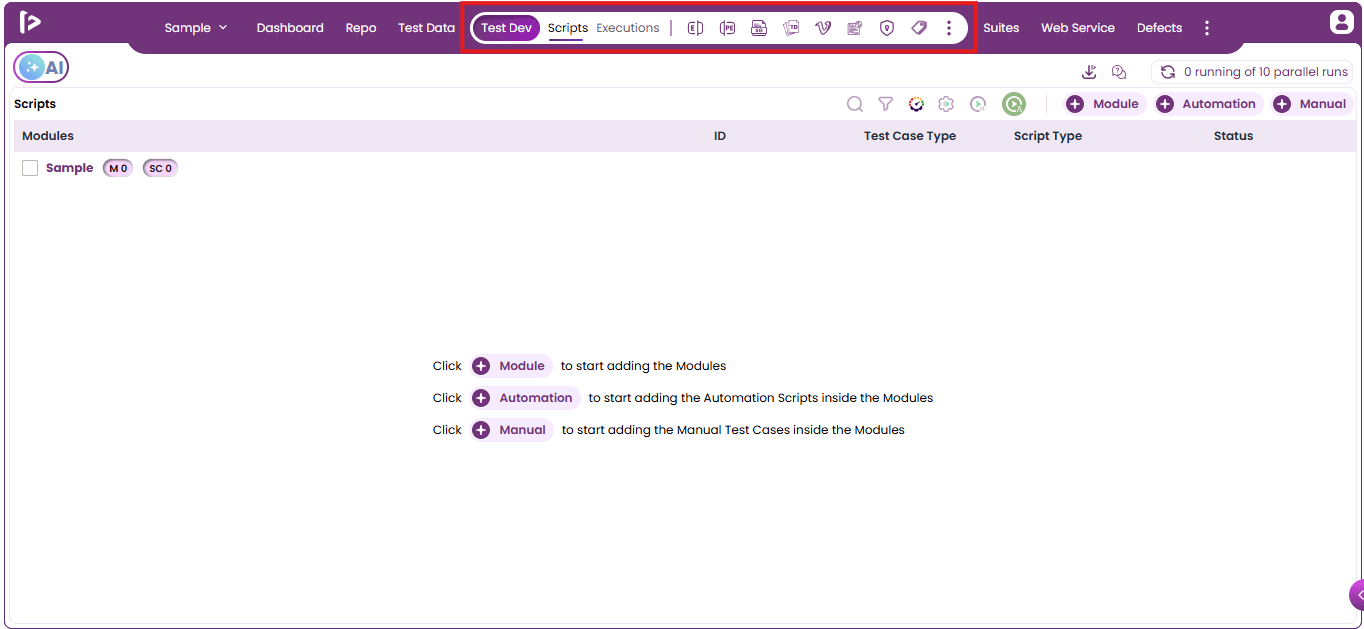Image resolution: width=1364 pixels, height=629 pixels.
Task: Click the colorful gauge icon in Scripts toolbar
Action: tap(916, 104)
